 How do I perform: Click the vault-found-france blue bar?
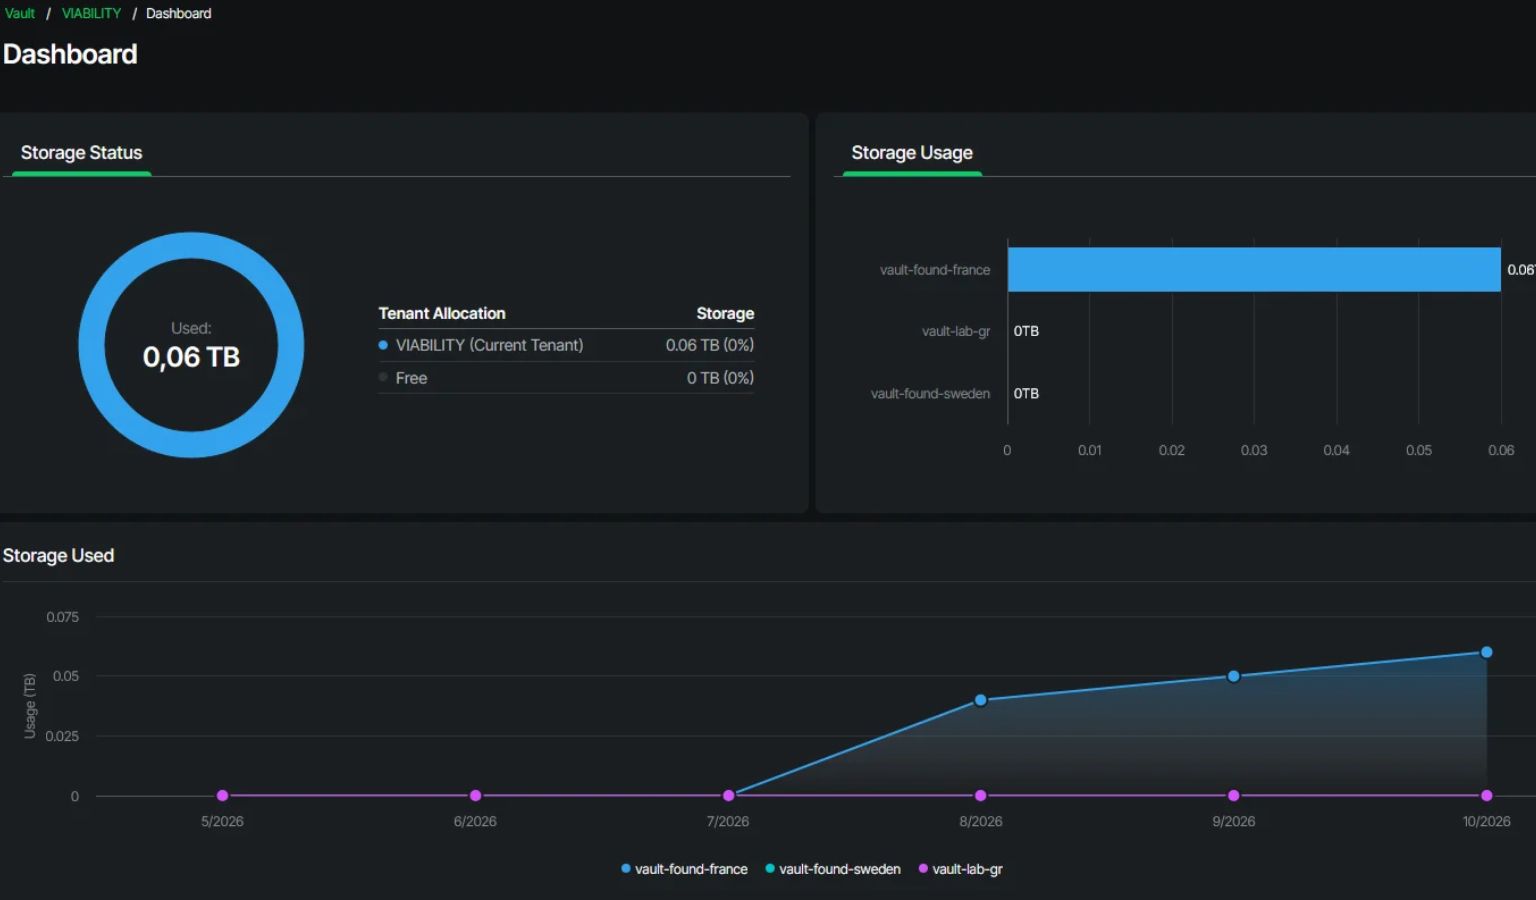(1254, 270)
